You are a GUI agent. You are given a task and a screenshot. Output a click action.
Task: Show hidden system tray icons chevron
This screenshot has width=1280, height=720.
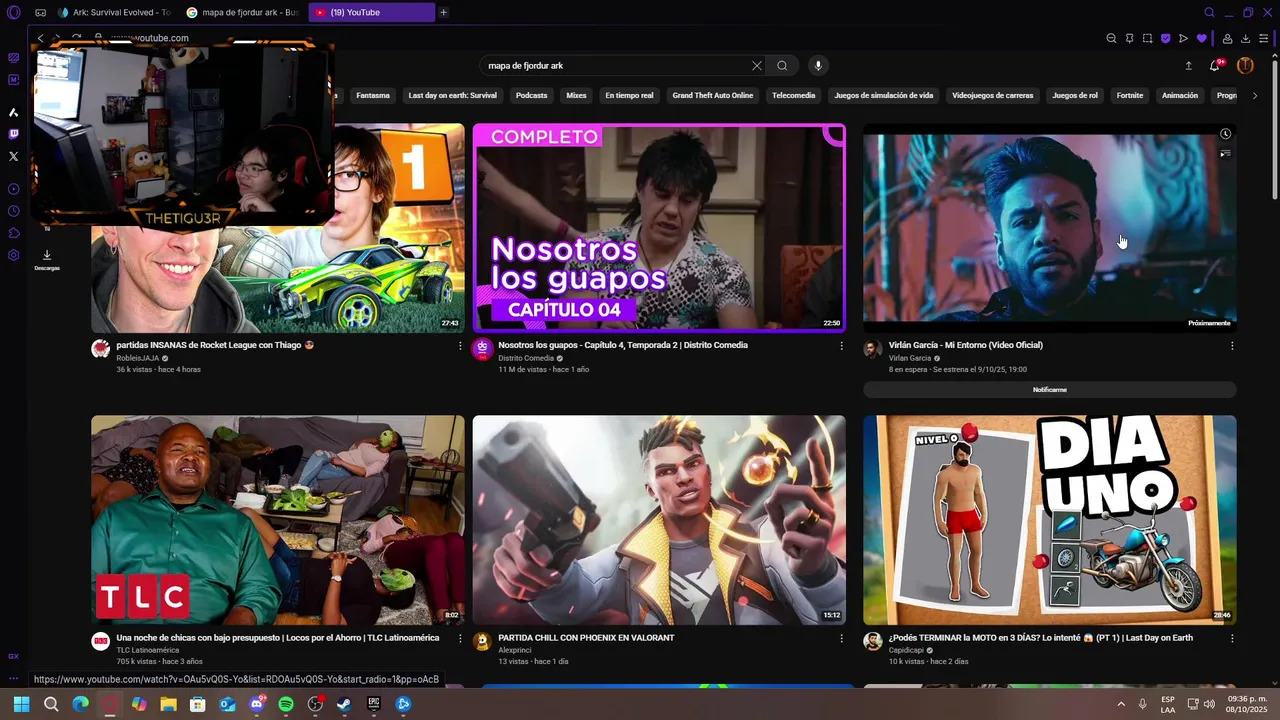pyautogui.click(x=1121, y=704)
